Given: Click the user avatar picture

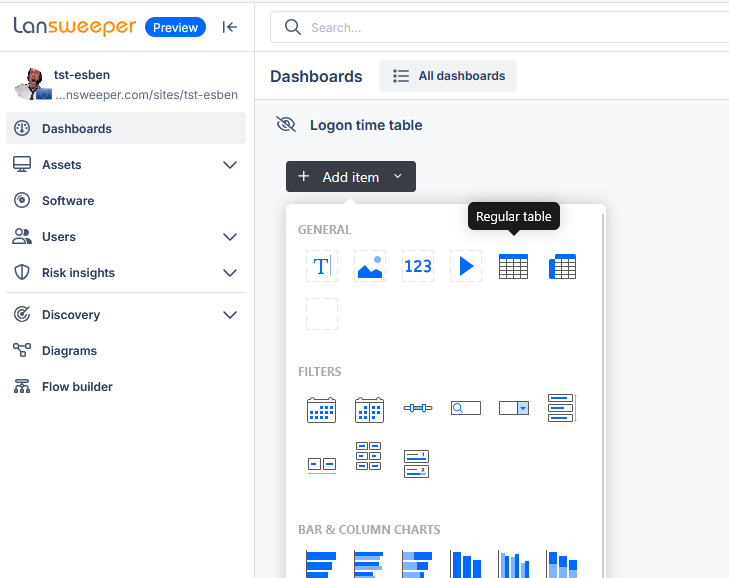Looking at the screenshot, I should click(x=33, y=84).
